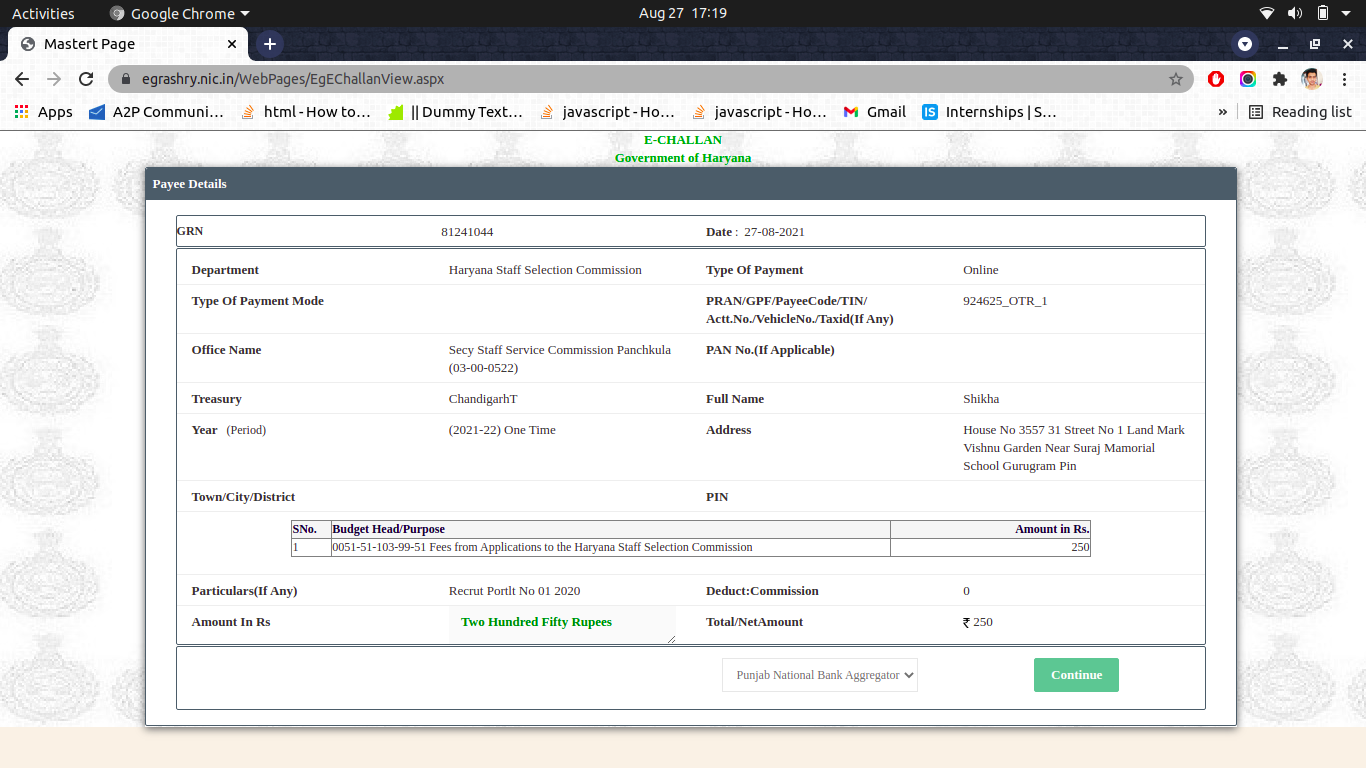Expand hidden bookmarks chevron
Viewport: 1366px width, 768px height.
click(1222, 112)
